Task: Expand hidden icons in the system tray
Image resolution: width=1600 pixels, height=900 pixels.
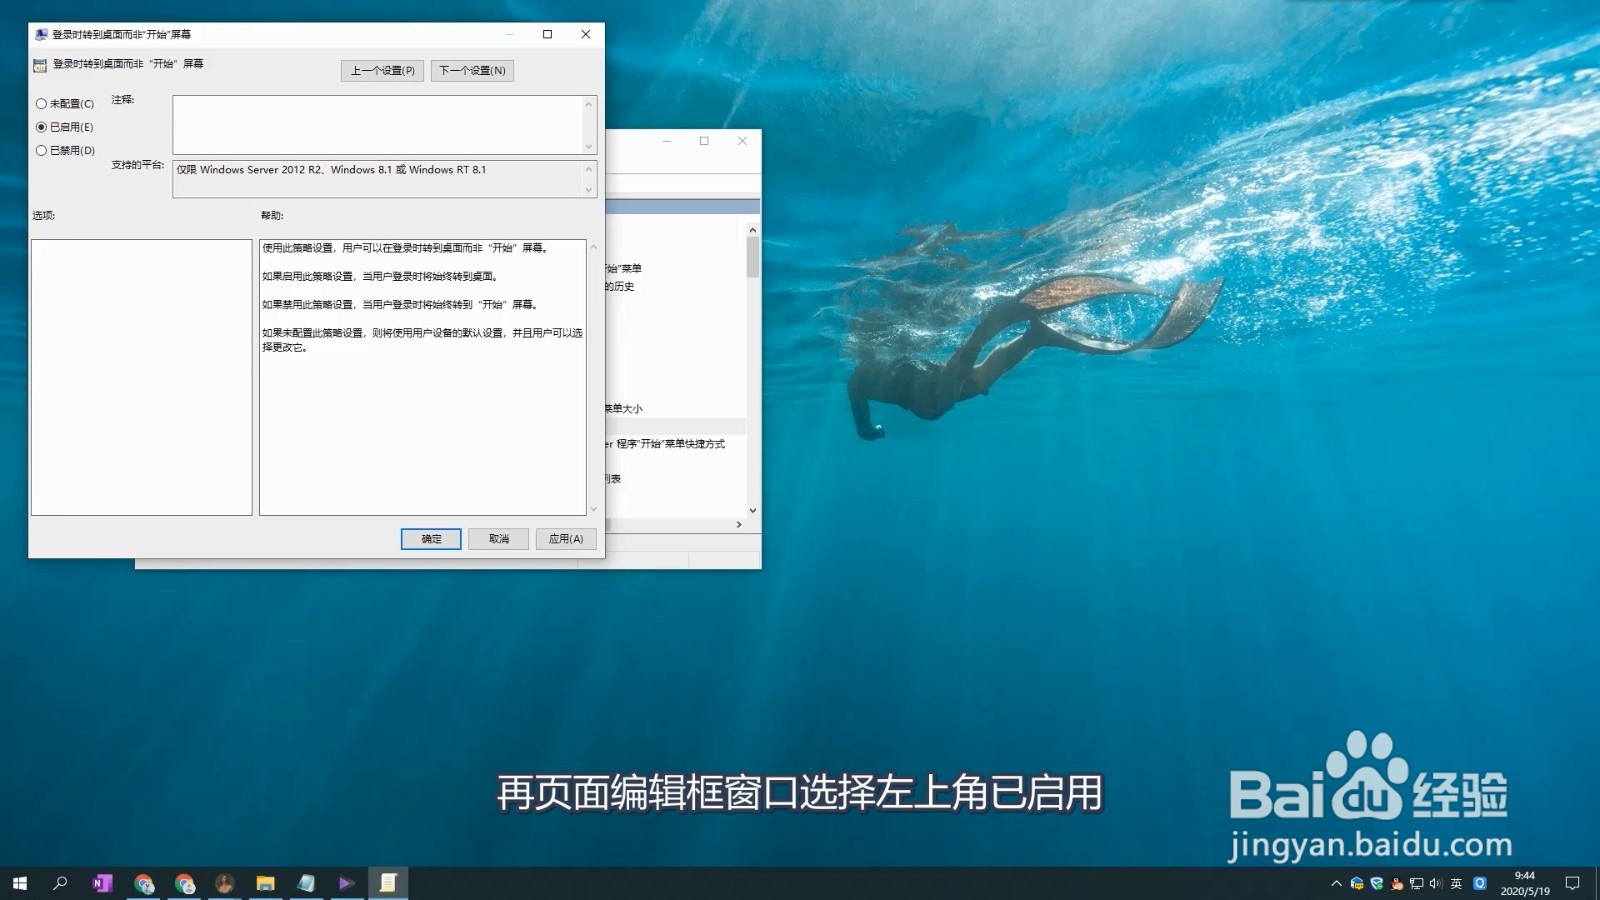Action: [x=1336, y=883]
